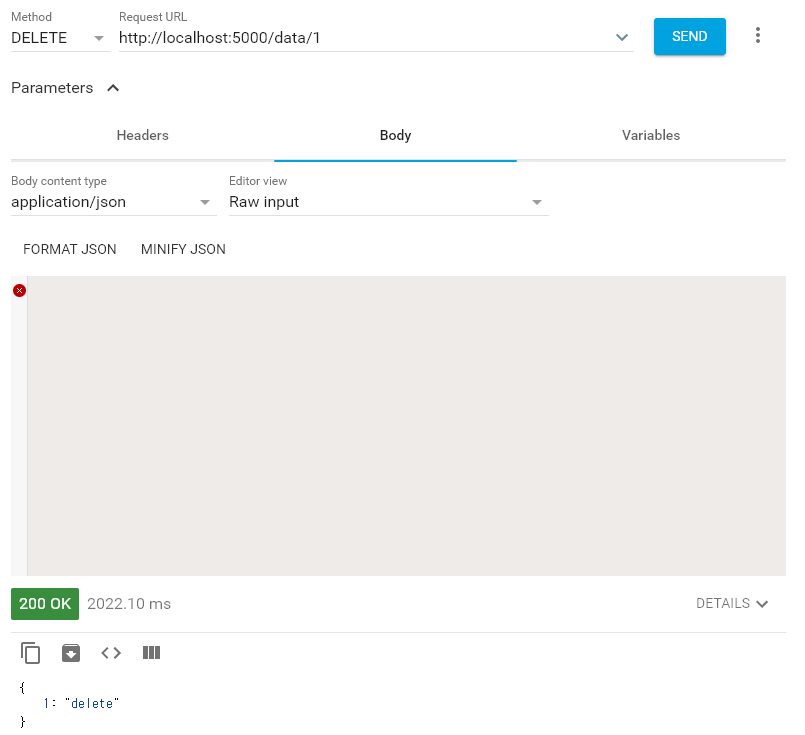The image size is (805, 735).
Task: Click FORMAT JSON button
Action: point(70,249)
